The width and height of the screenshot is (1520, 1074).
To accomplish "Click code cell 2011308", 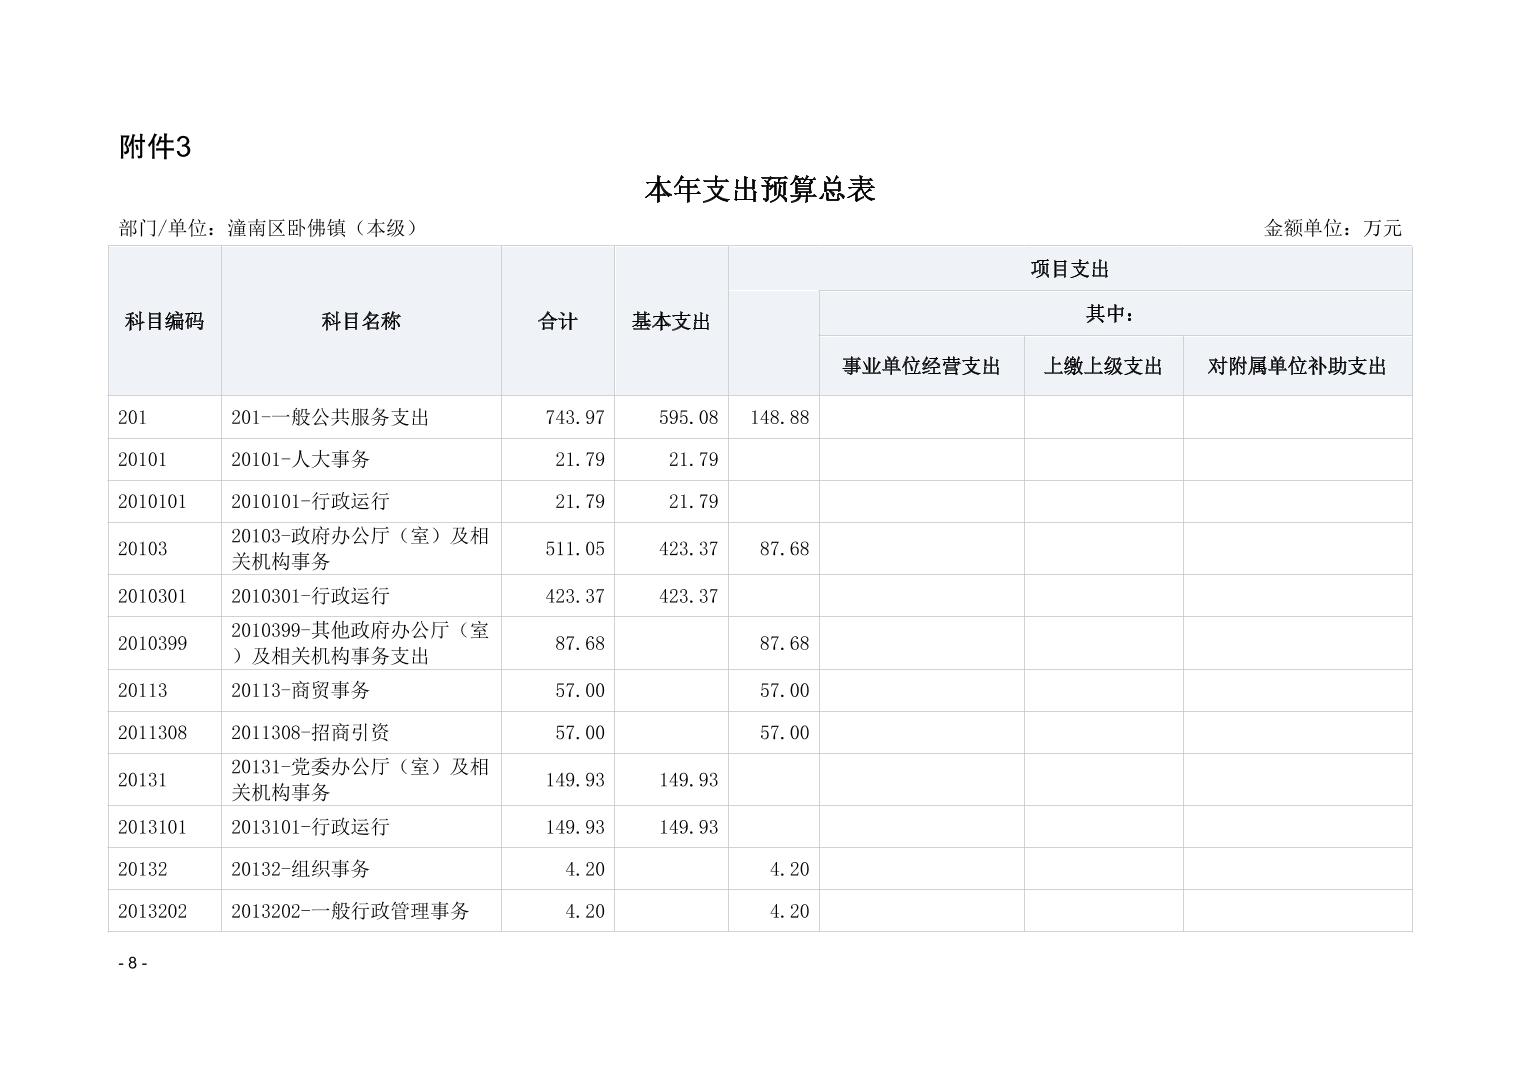I will [165, 732].
